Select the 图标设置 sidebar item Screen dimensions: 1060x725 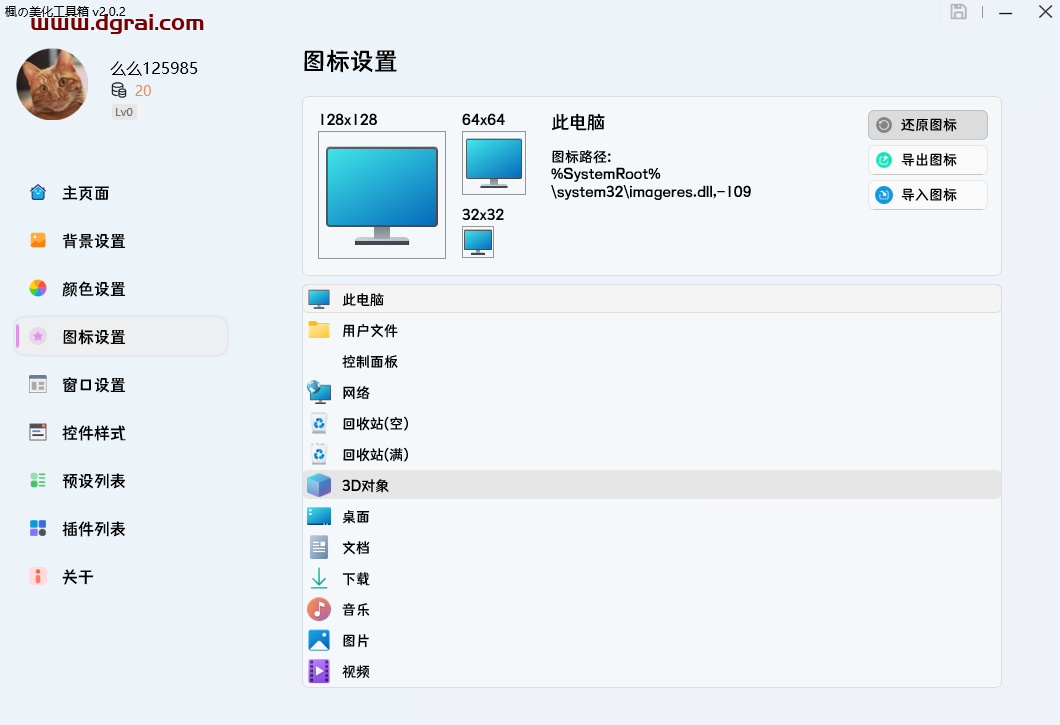[x=122, y=337]
